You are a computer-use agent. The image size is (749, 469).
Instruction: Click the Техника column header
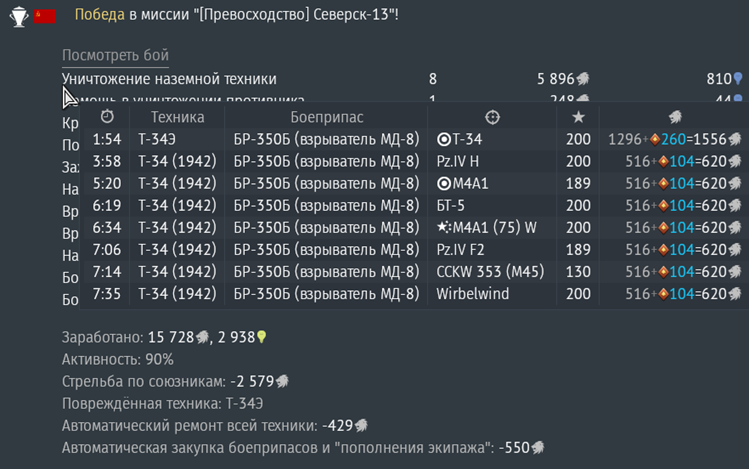point(177,117)
